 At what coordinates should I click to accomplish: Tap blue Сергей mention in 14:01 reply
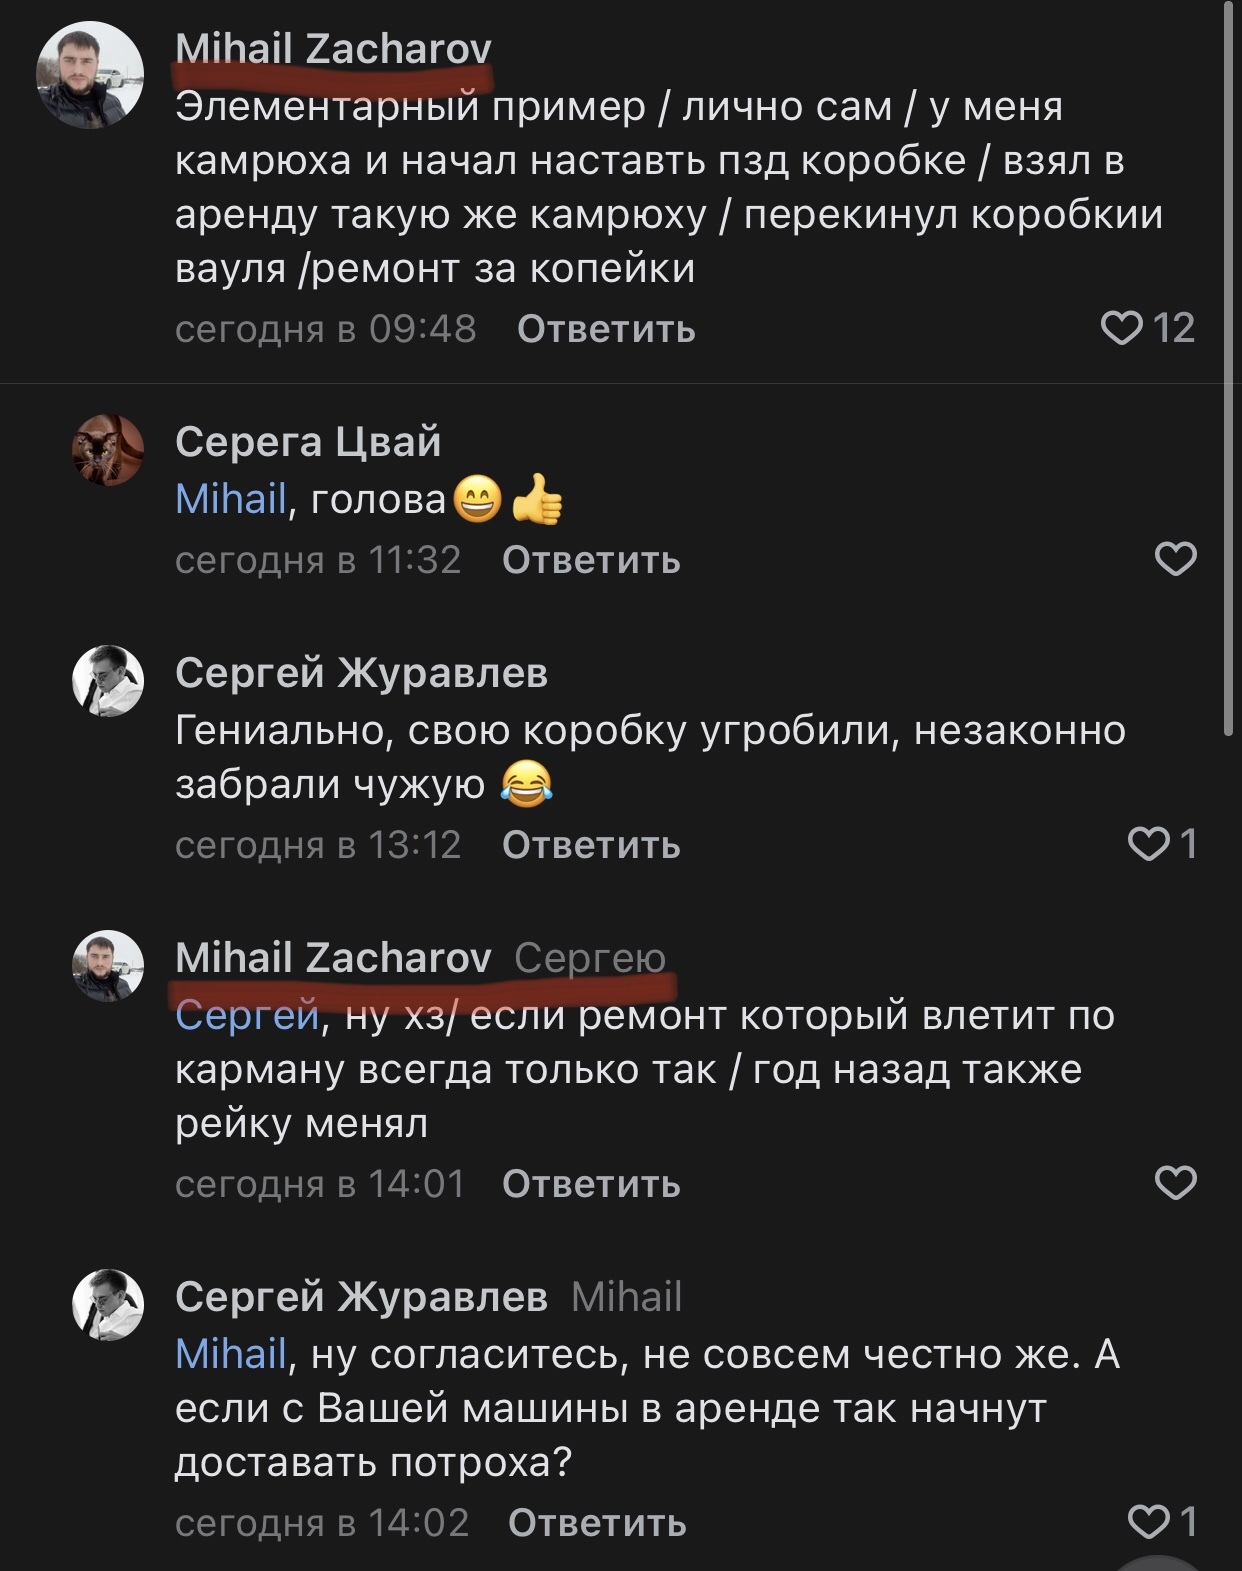(246, 1015)
